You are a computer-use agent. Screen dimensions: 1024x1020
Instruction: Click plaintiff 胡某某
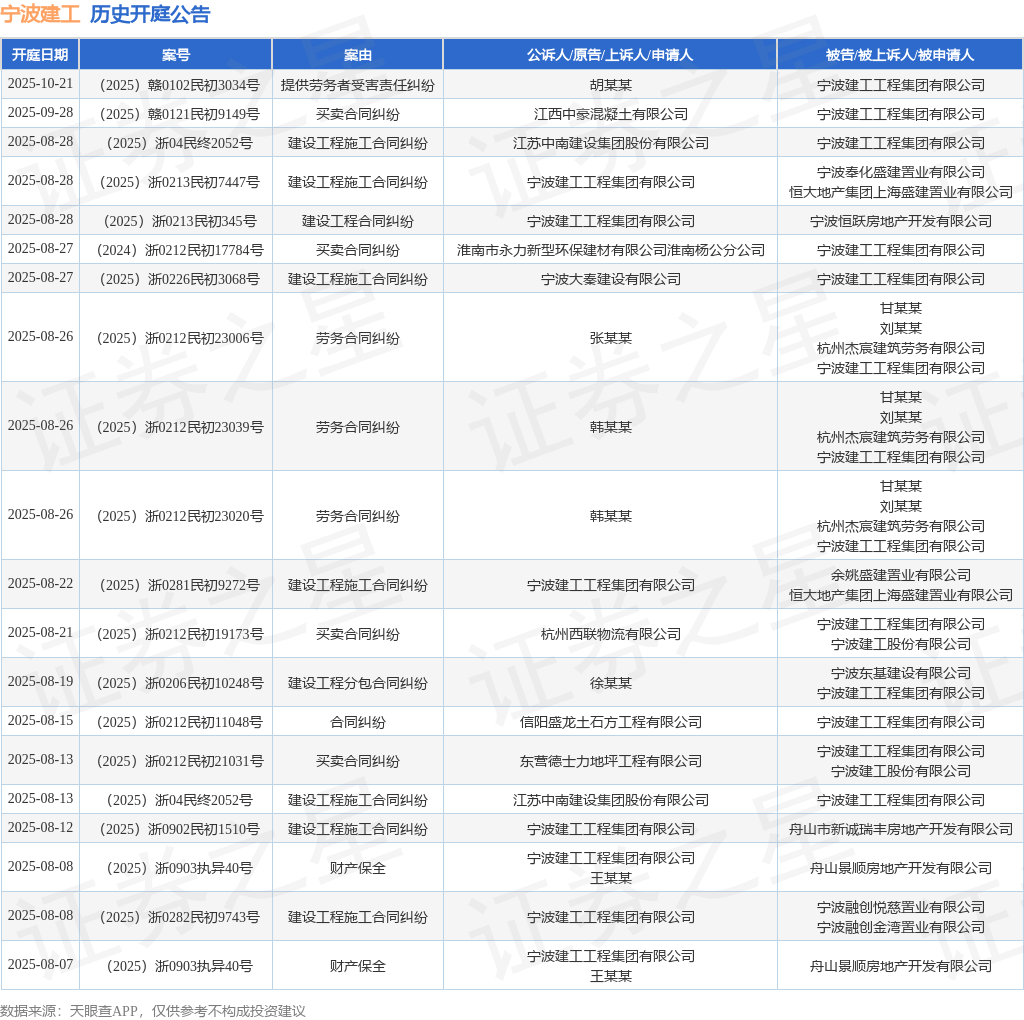pos(611,85)
